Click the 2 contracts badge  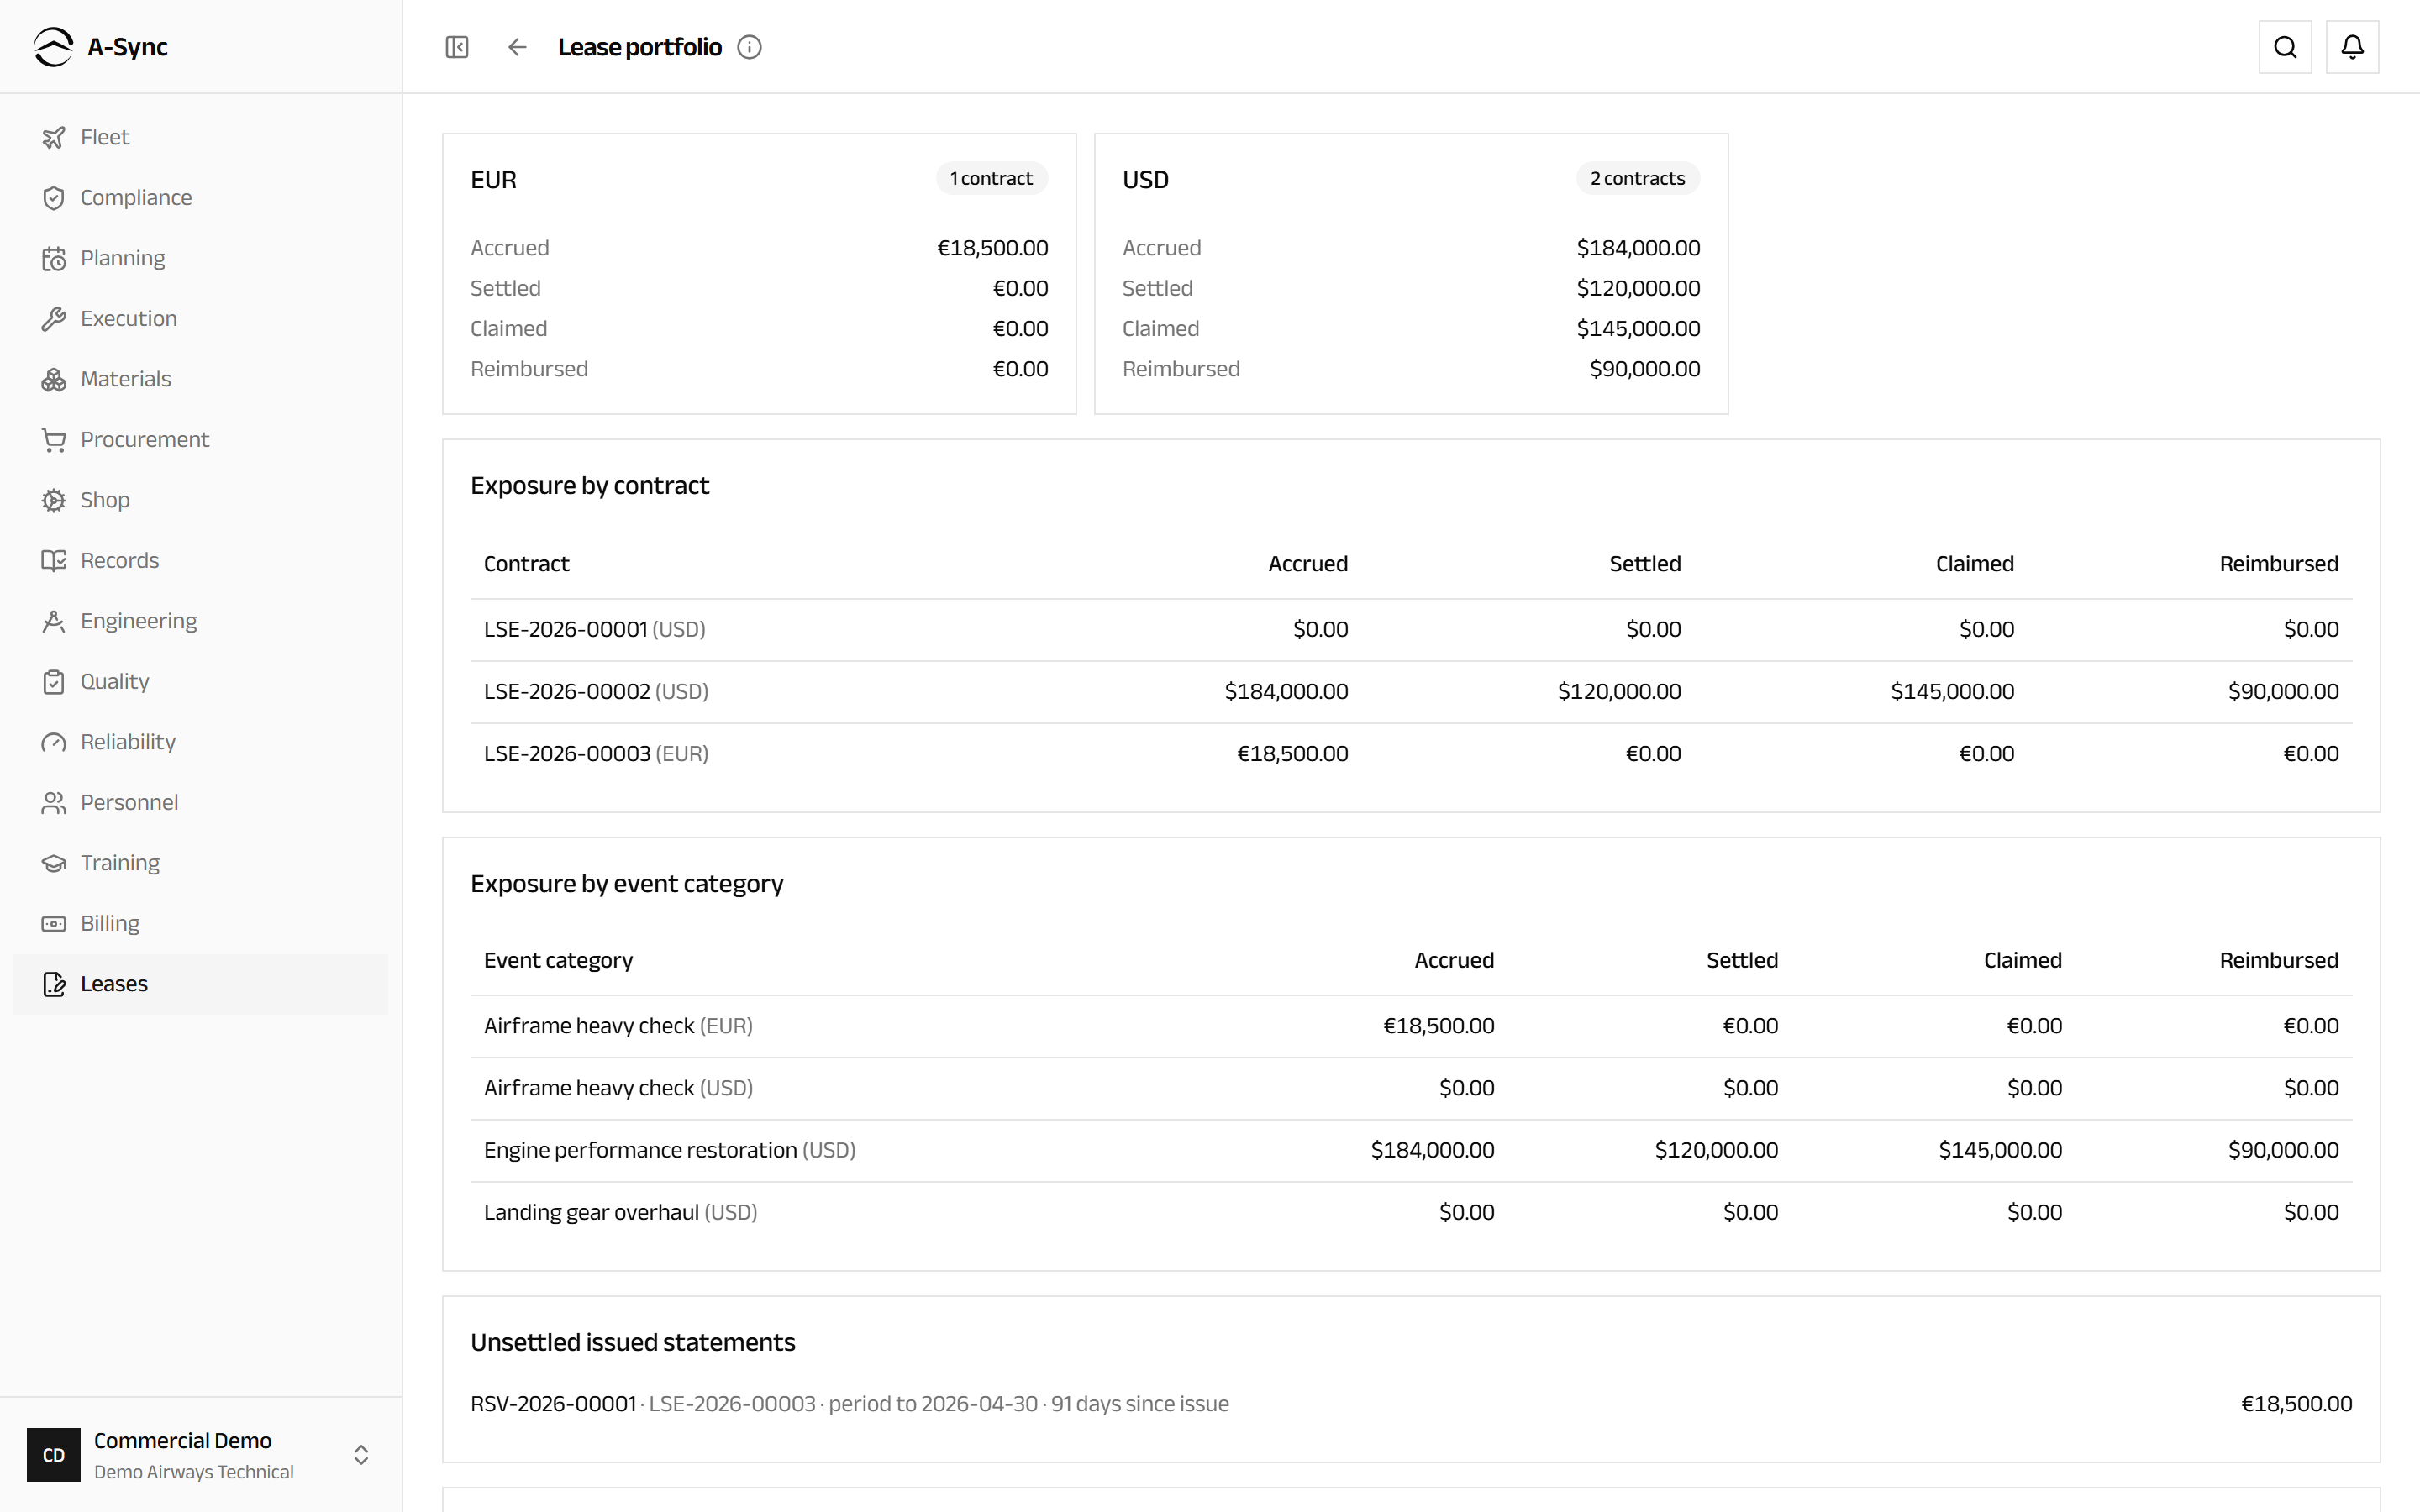point(1637,178)
